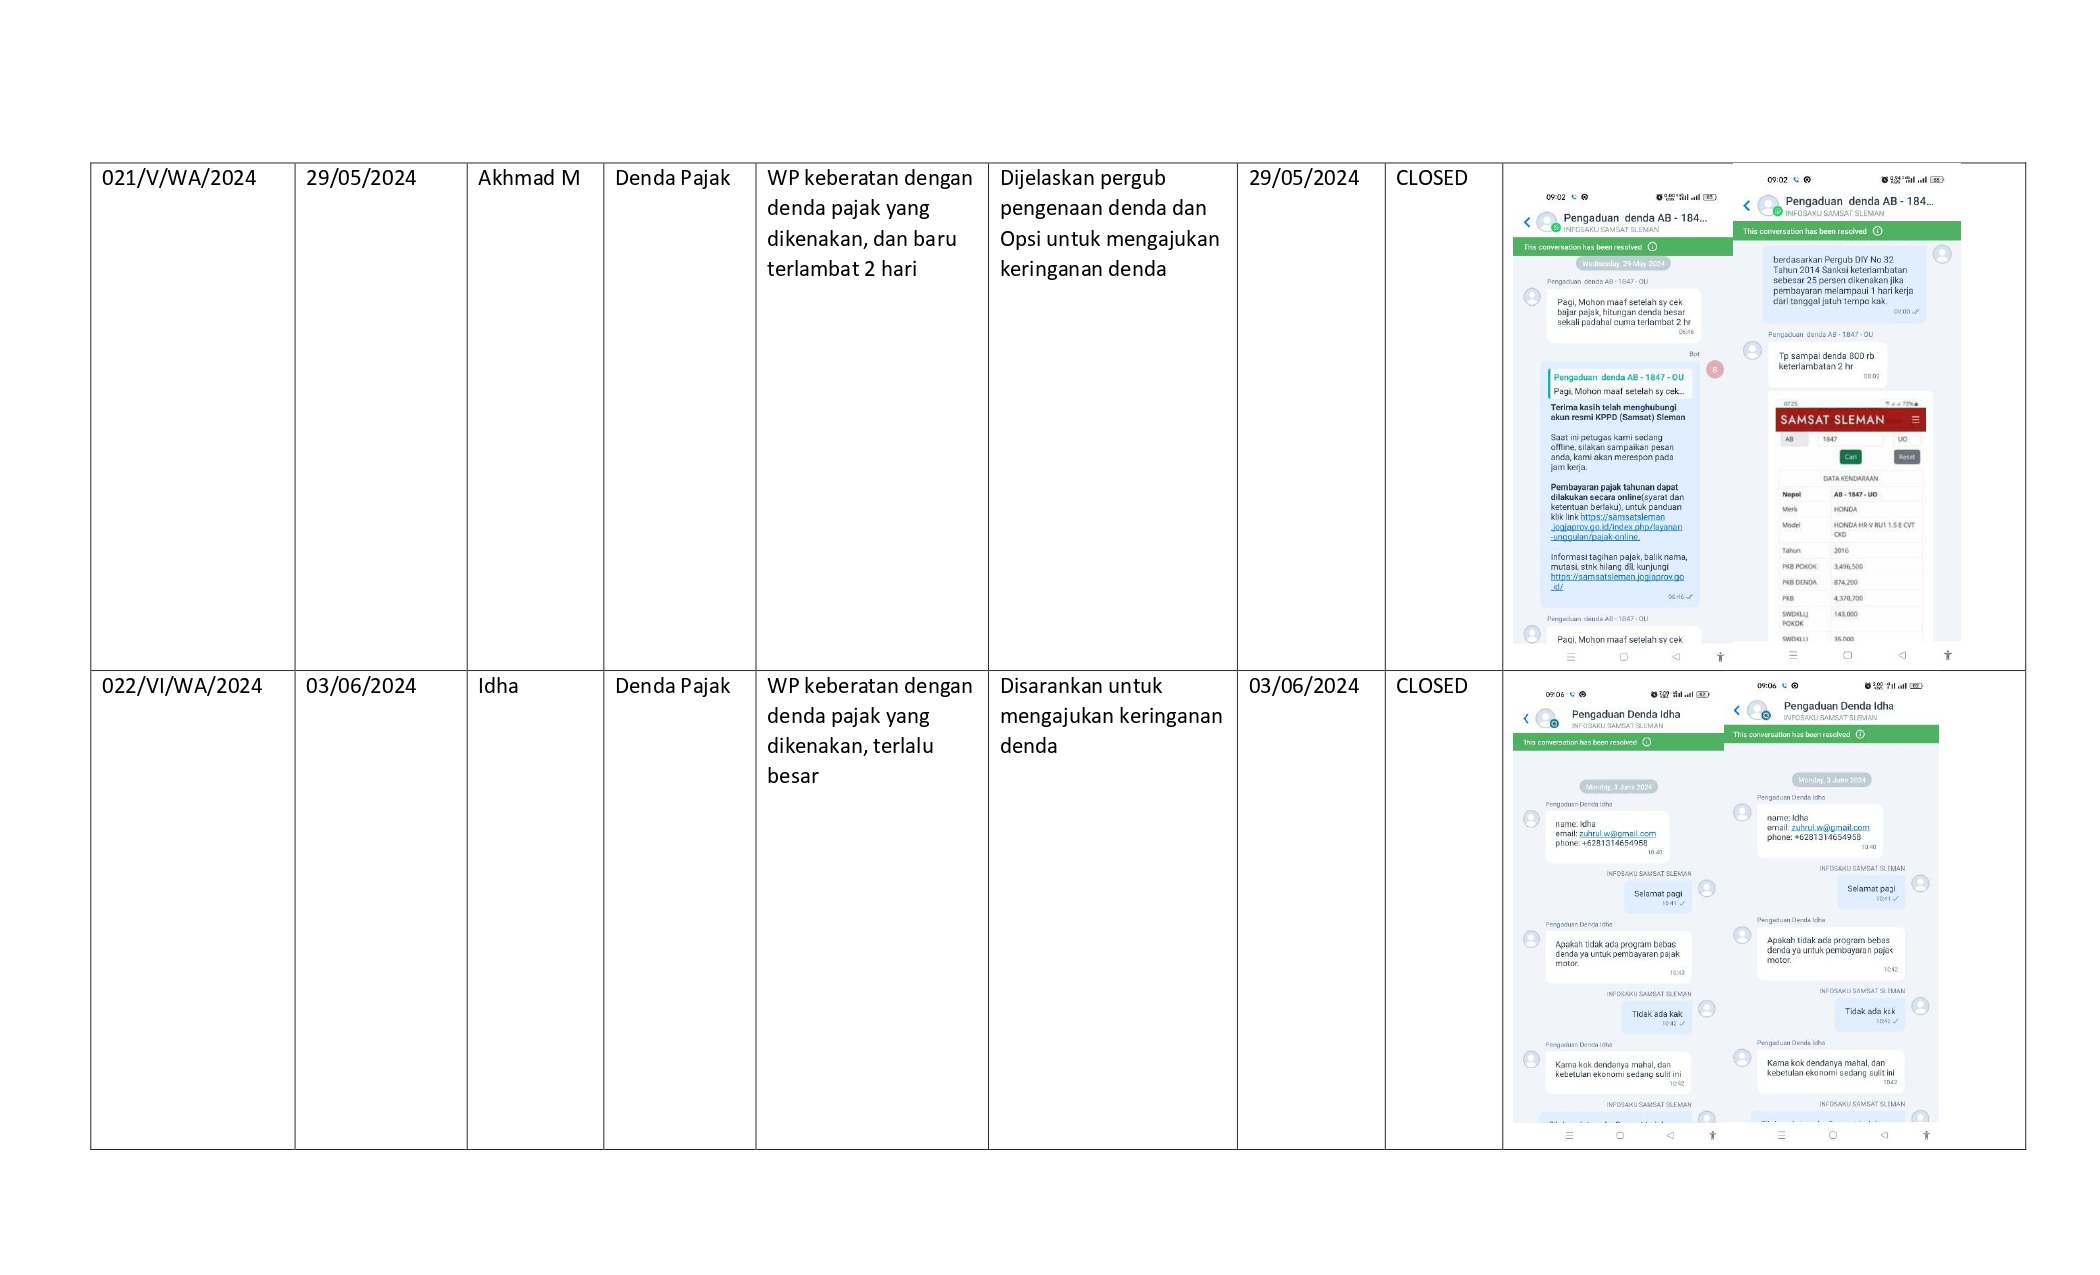Tap recents nav icon in left AB-184 screenshot

click(1571, 657)
